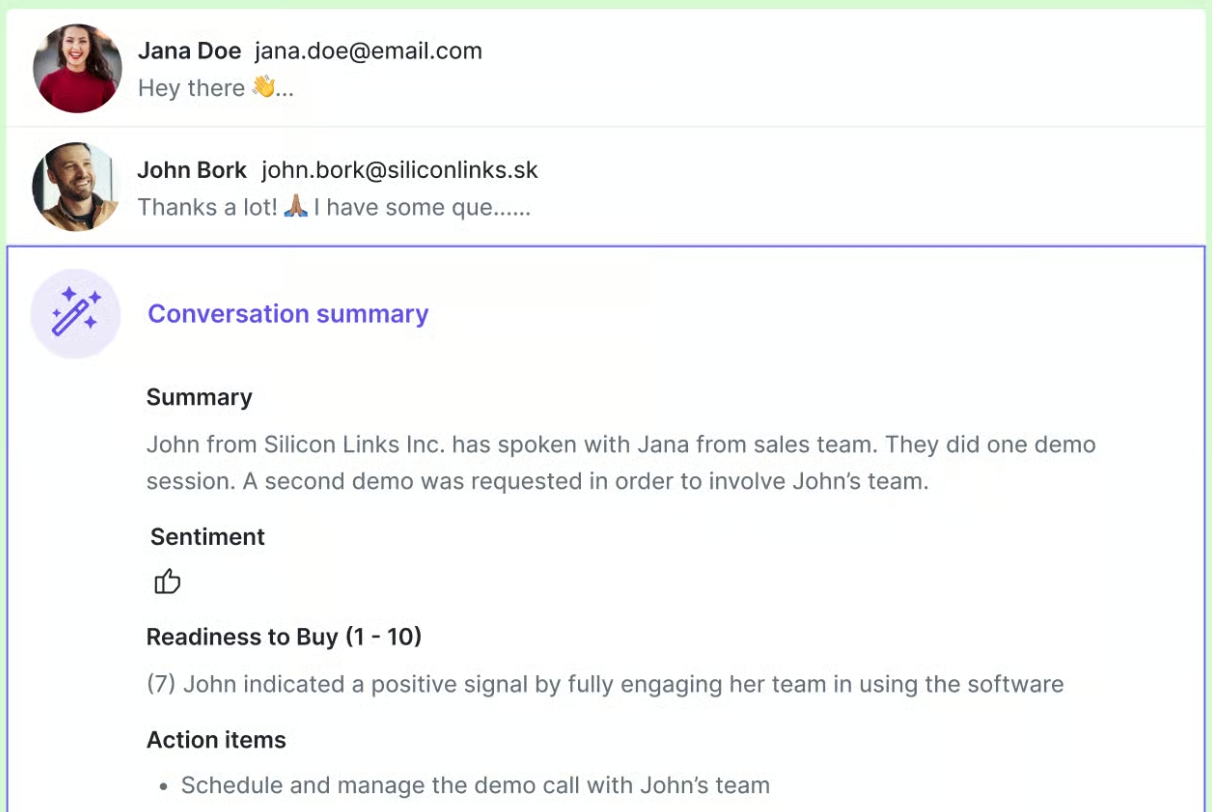Image resolution: width=1212 pixels, height=812 pixels.
Task: Select the Jana Doe sender name
Action: 189,51
